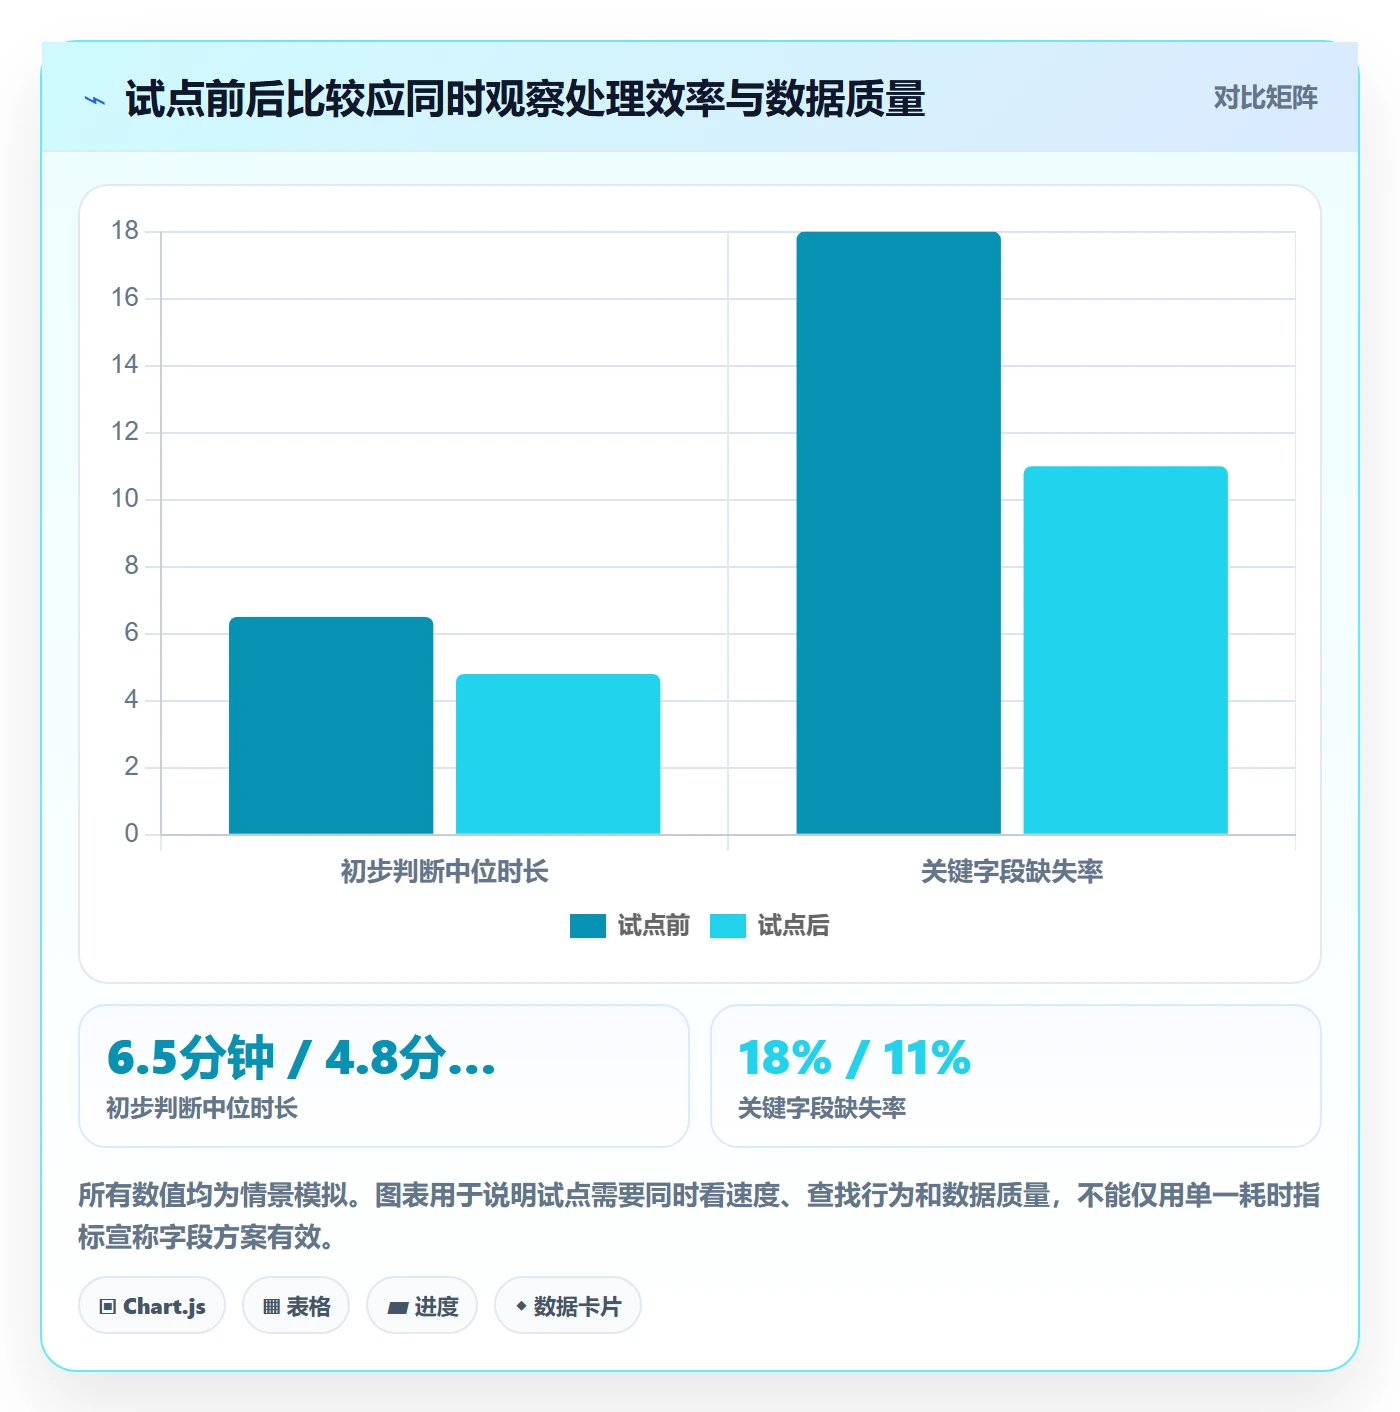Click the 数据卡片 diamond icon
This screenshot has width=1400, height=1412.
pyautogui.click(x=521, y=1306)
